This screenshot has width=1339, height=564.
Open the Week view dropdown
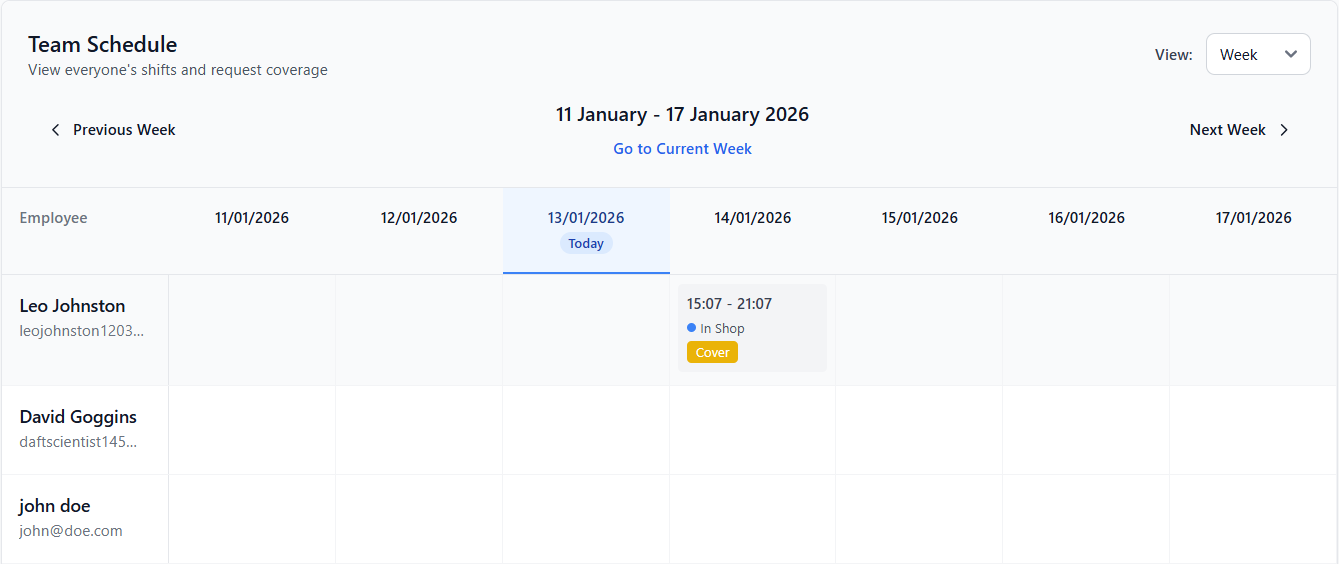1257,55
